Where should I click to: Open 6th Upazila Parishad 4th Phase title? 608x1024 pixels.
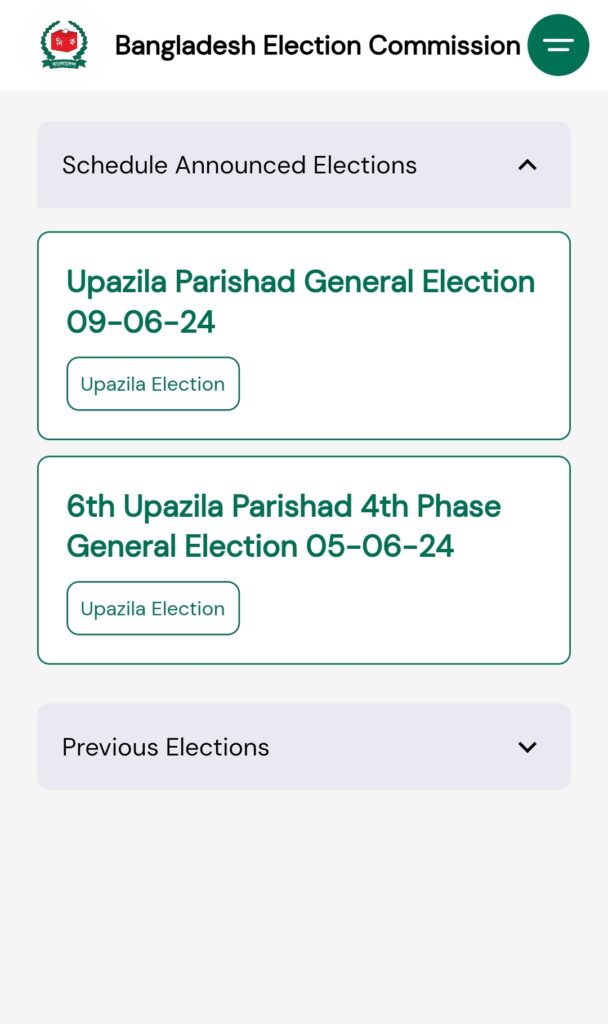[283, 506]
